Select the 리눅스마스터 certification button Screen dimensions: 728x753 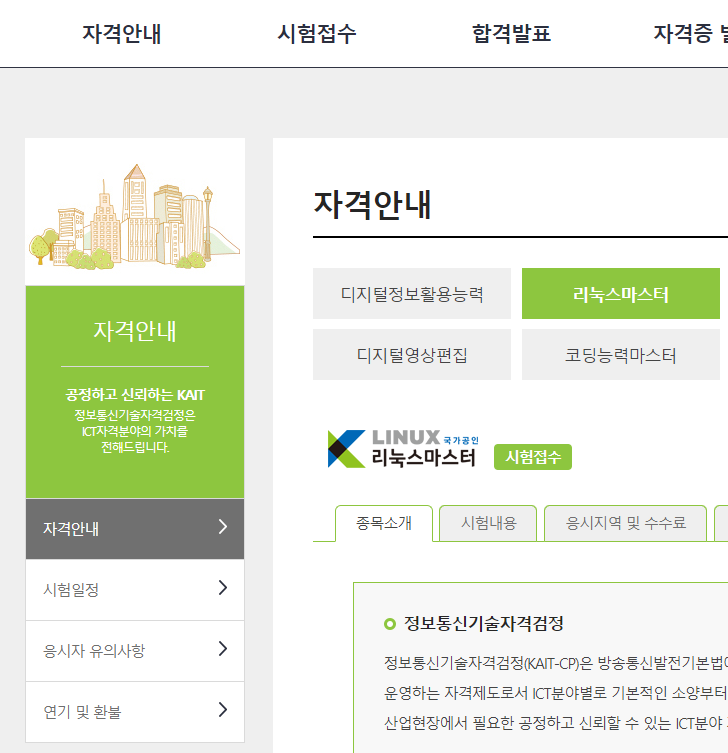point(620,293)
